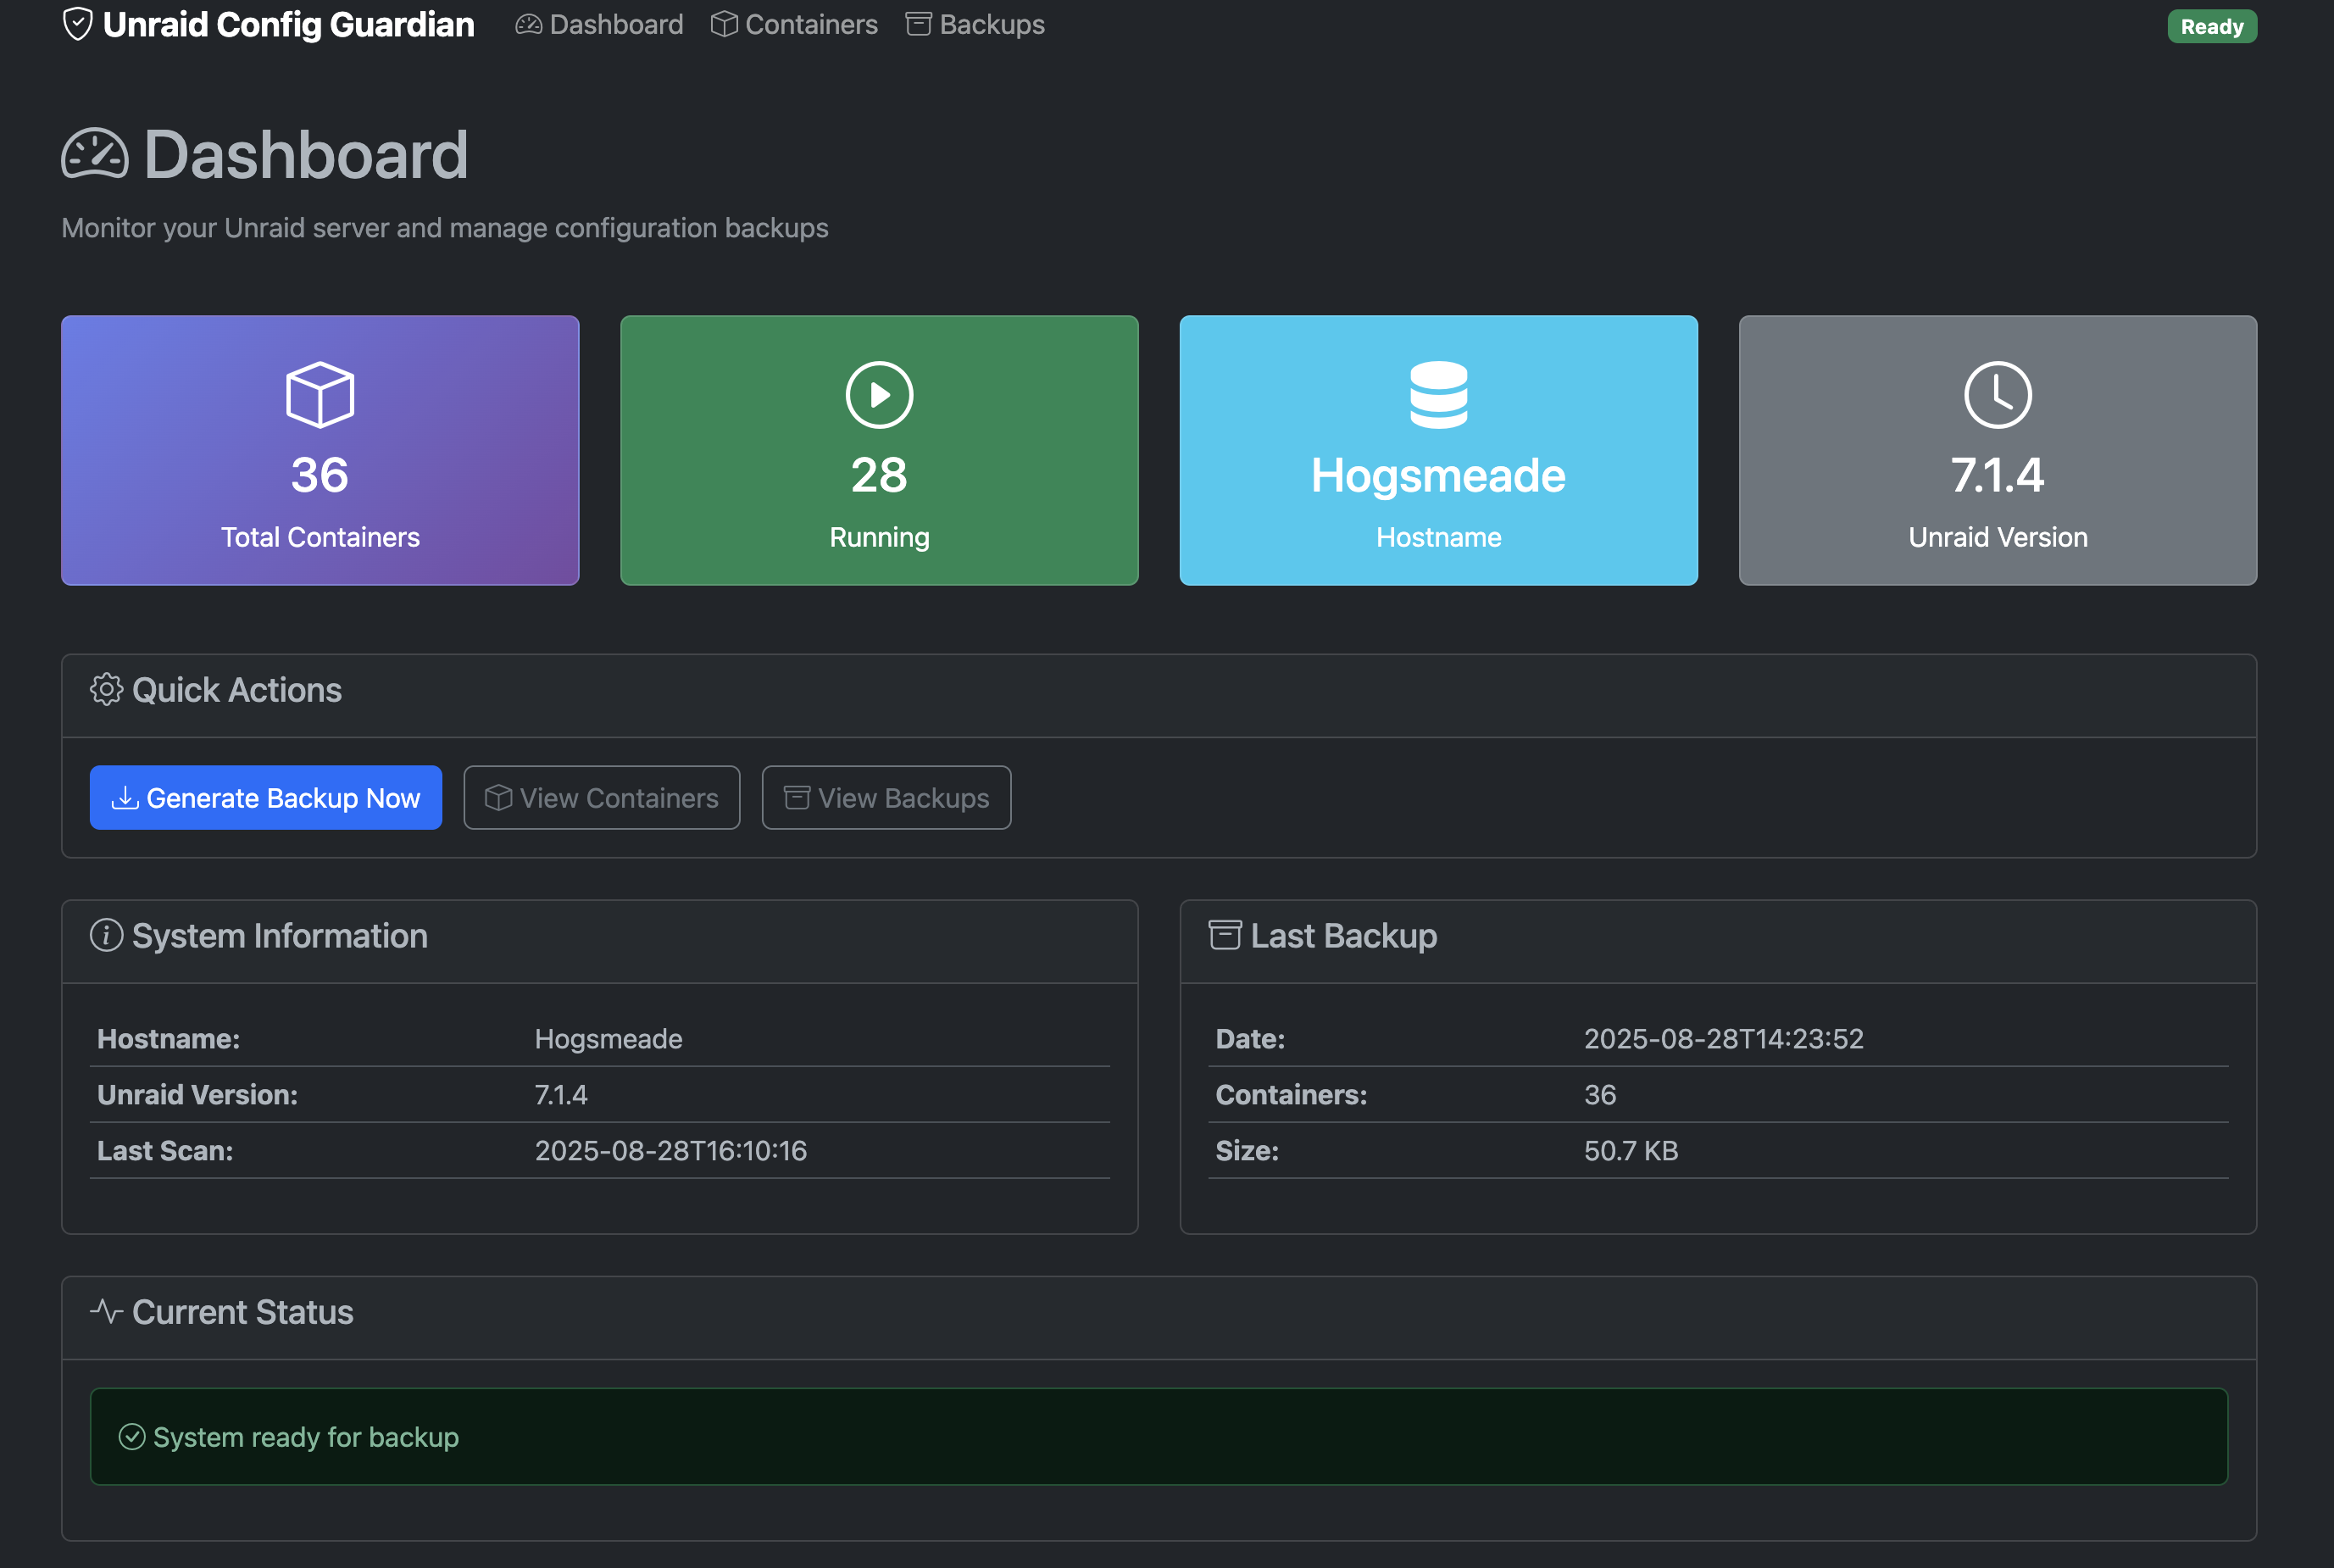Open the Containers navigation tab

coord(794,24)
